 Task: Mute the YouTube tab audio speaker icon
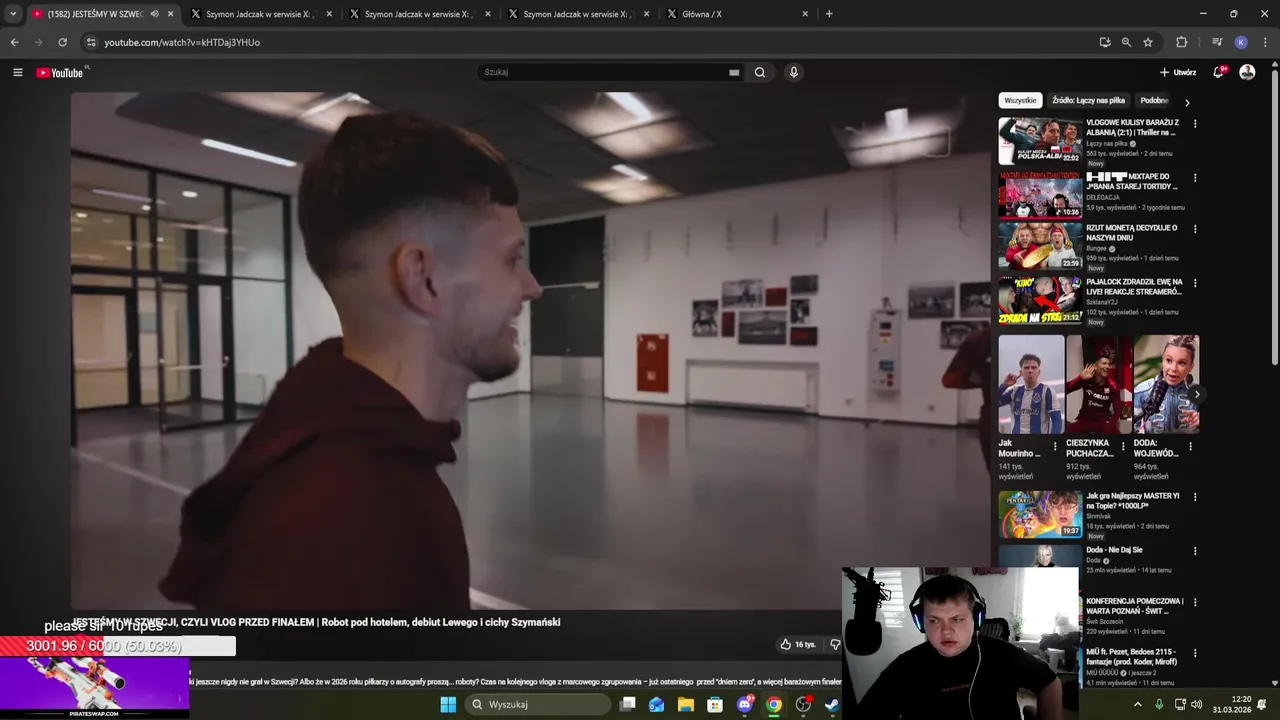click(x=154, y=14)
